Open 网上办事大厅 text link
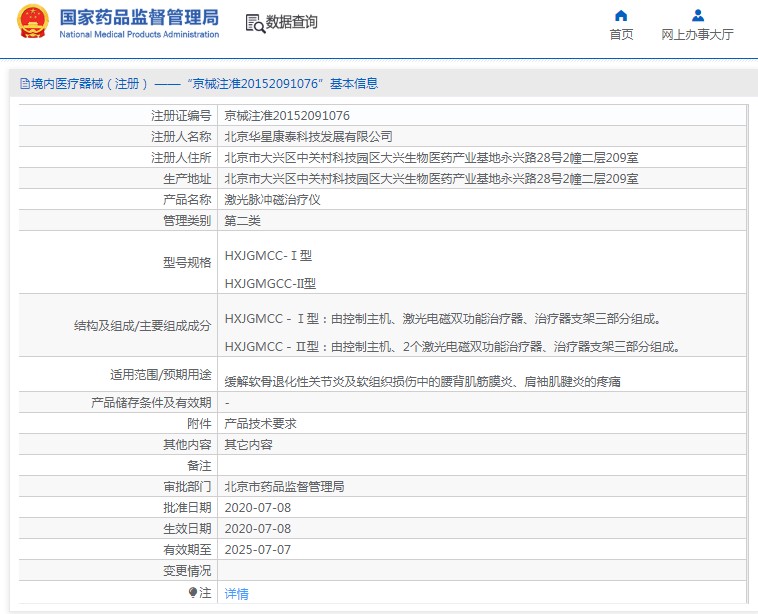Image resolution: width=758 pixels, height=614 pixels. [698, 34]
